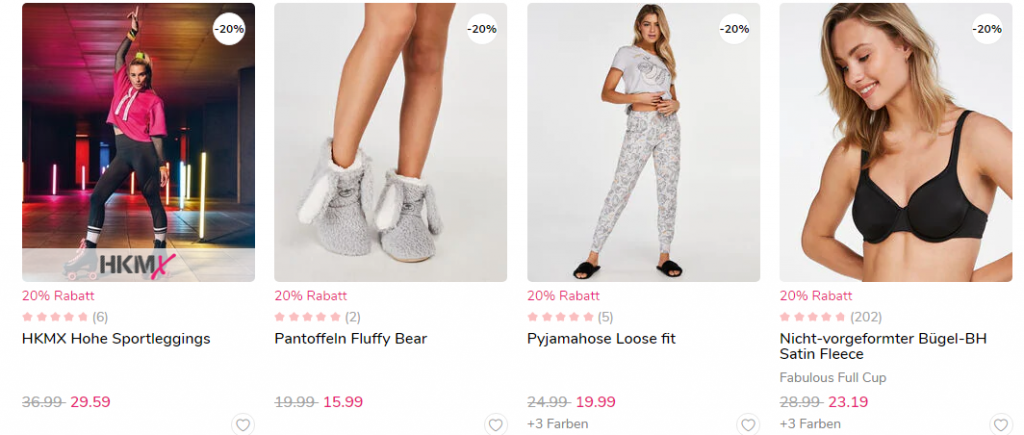Open the Fluffy Bear slippers product photo

(391, 142)
